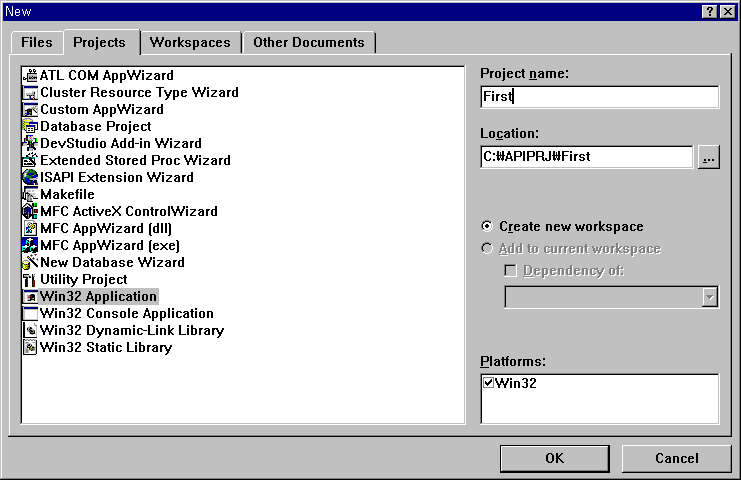Select ISAPI Extension Wizard text
741x480 pixels.
click(117, 178)
